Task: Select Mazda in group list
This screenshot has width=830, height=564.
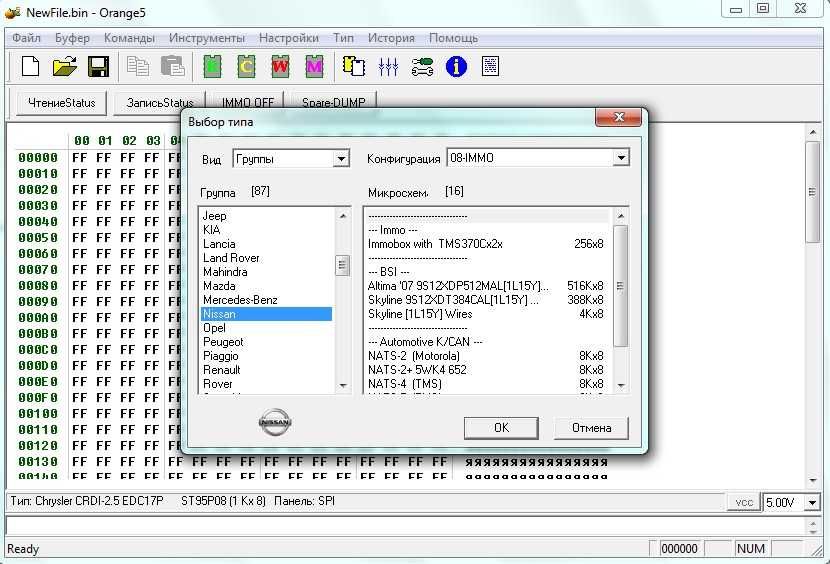Action: (266, 286)
